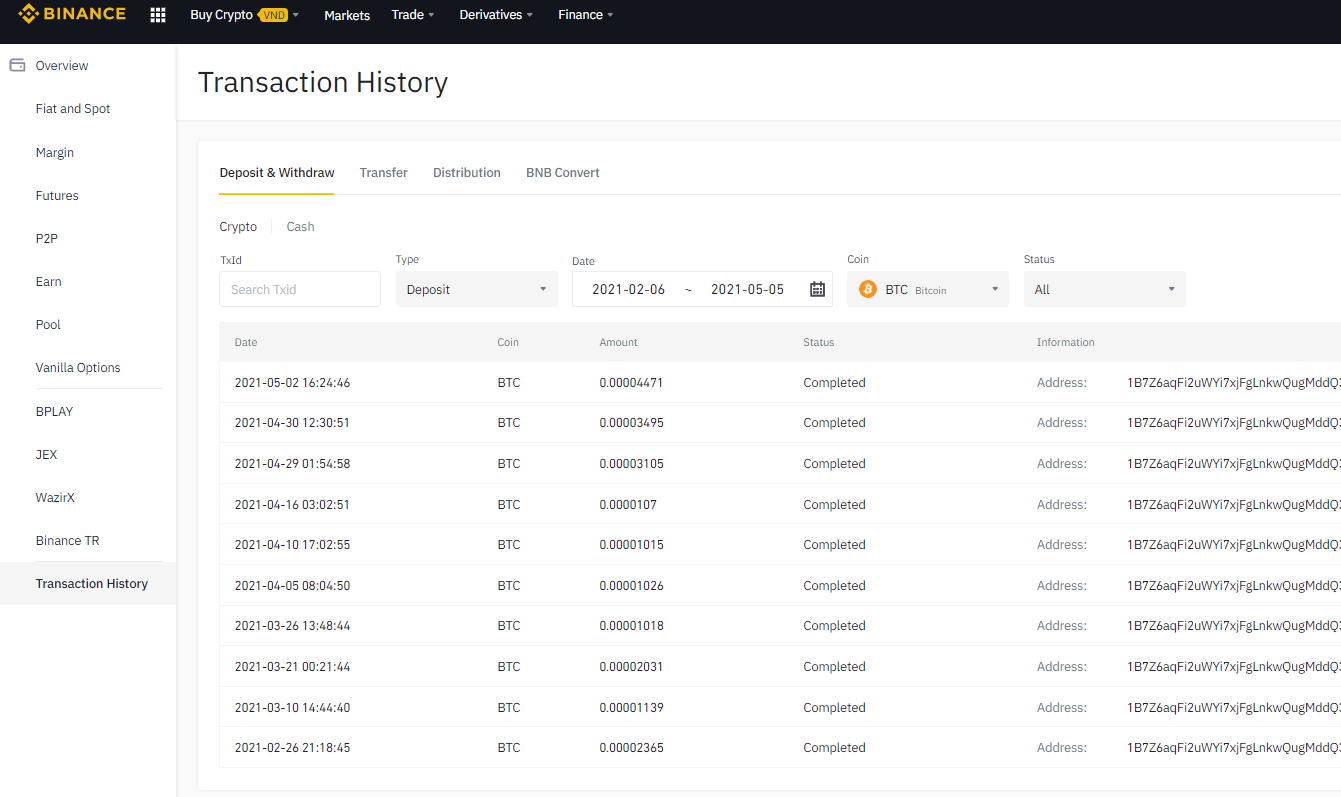The height and width of the screenshot is (797, 1341).
Task: Click the Information column header
Action: [x=1066, y=342]
